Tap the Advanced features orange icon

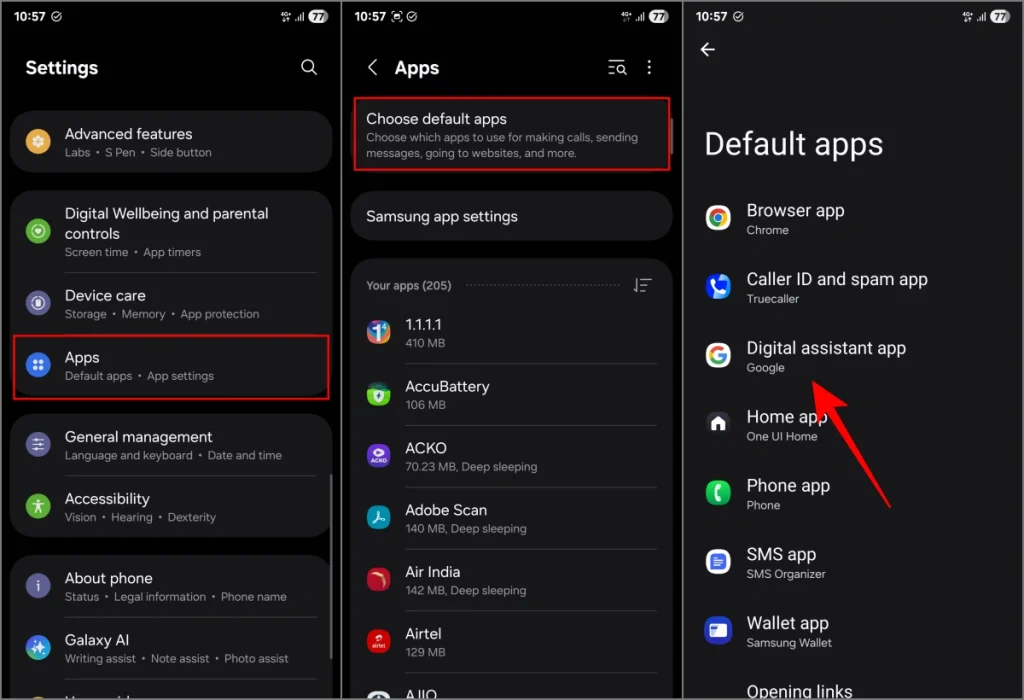pos(38,142)
